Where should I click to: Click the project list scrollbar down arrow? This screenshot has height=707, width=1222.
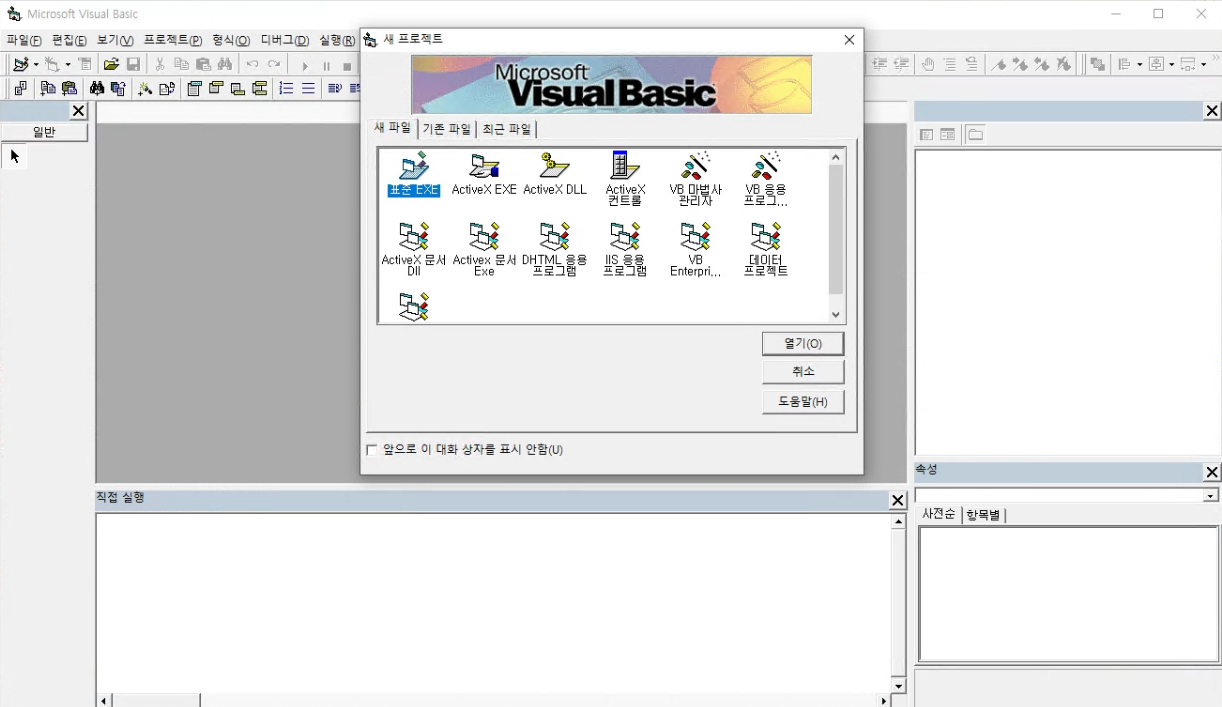836,315
